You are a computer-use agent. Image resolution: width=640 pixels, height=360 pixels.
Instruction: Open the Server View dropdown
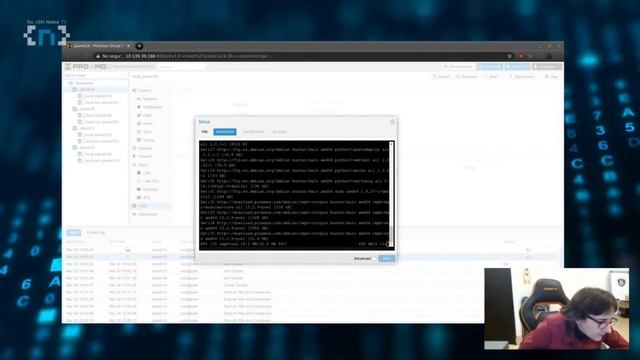[x=96, y=76]
